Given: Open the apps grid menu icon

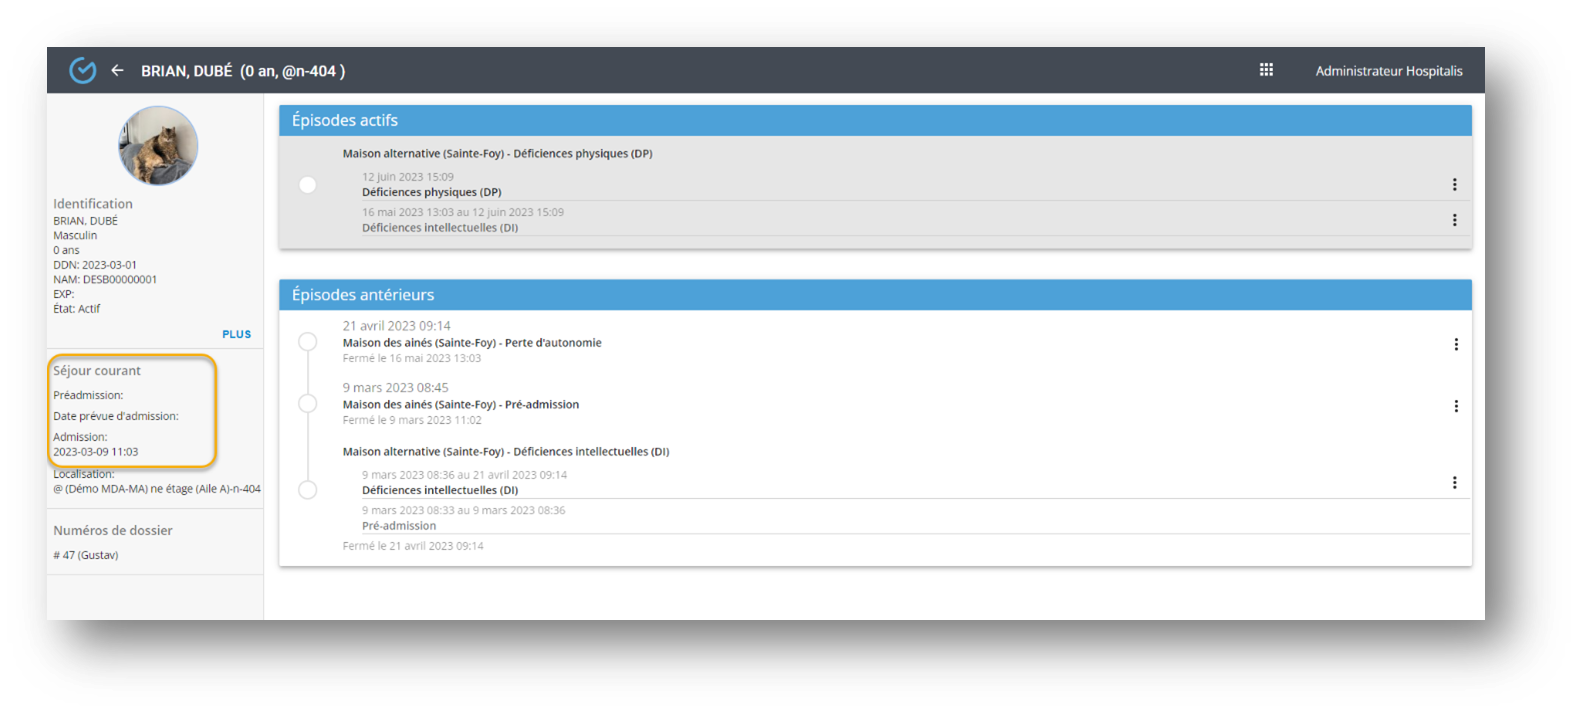Looking at the screenshot, I should (x=1266, y=70).
